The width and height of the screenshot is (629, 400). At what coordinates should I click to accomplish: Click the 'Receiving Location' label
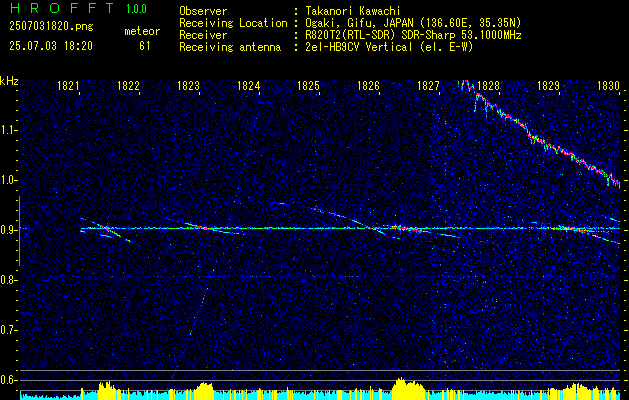pos(233,23)
